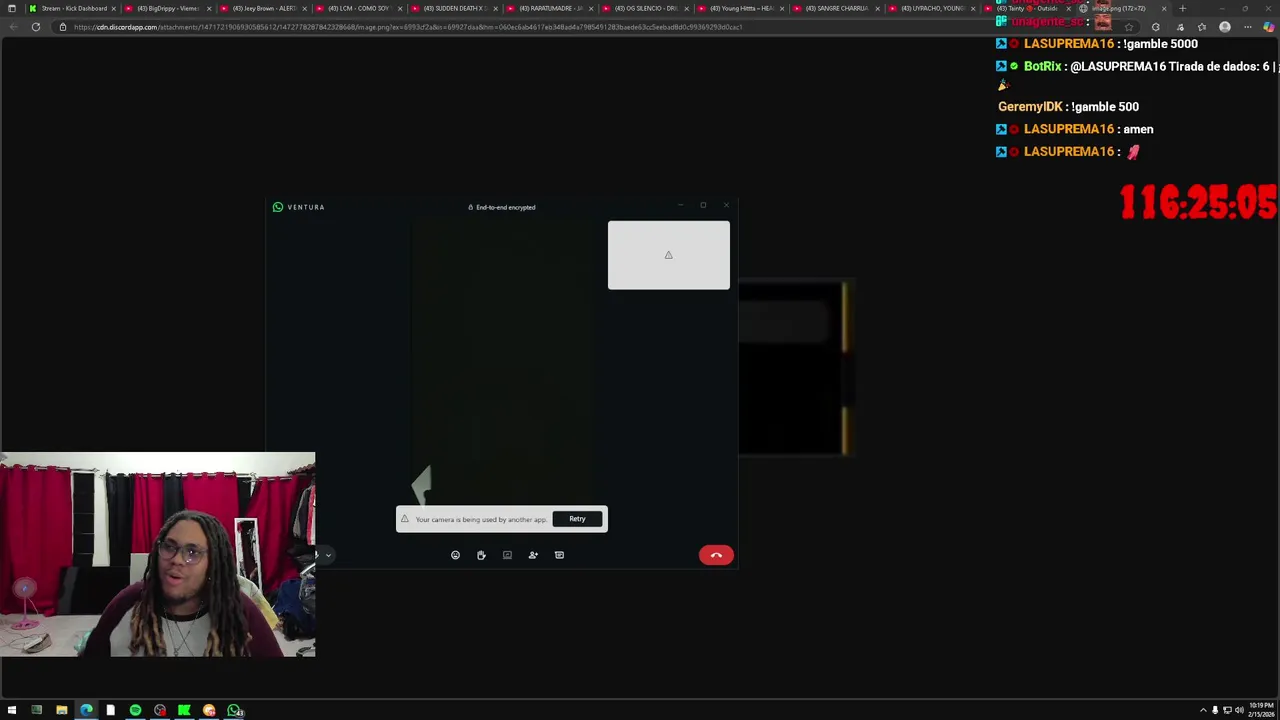Switch to the 'OG SILENCIO' tab
1280x720 pixels.
click(648, 8)
